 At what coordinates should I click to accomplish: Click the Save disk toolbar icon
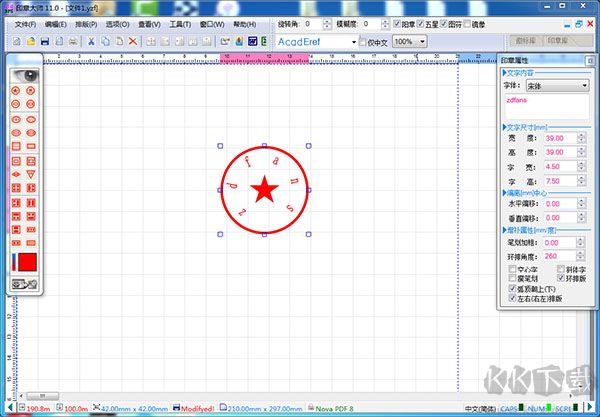click(x=45, y=41)
